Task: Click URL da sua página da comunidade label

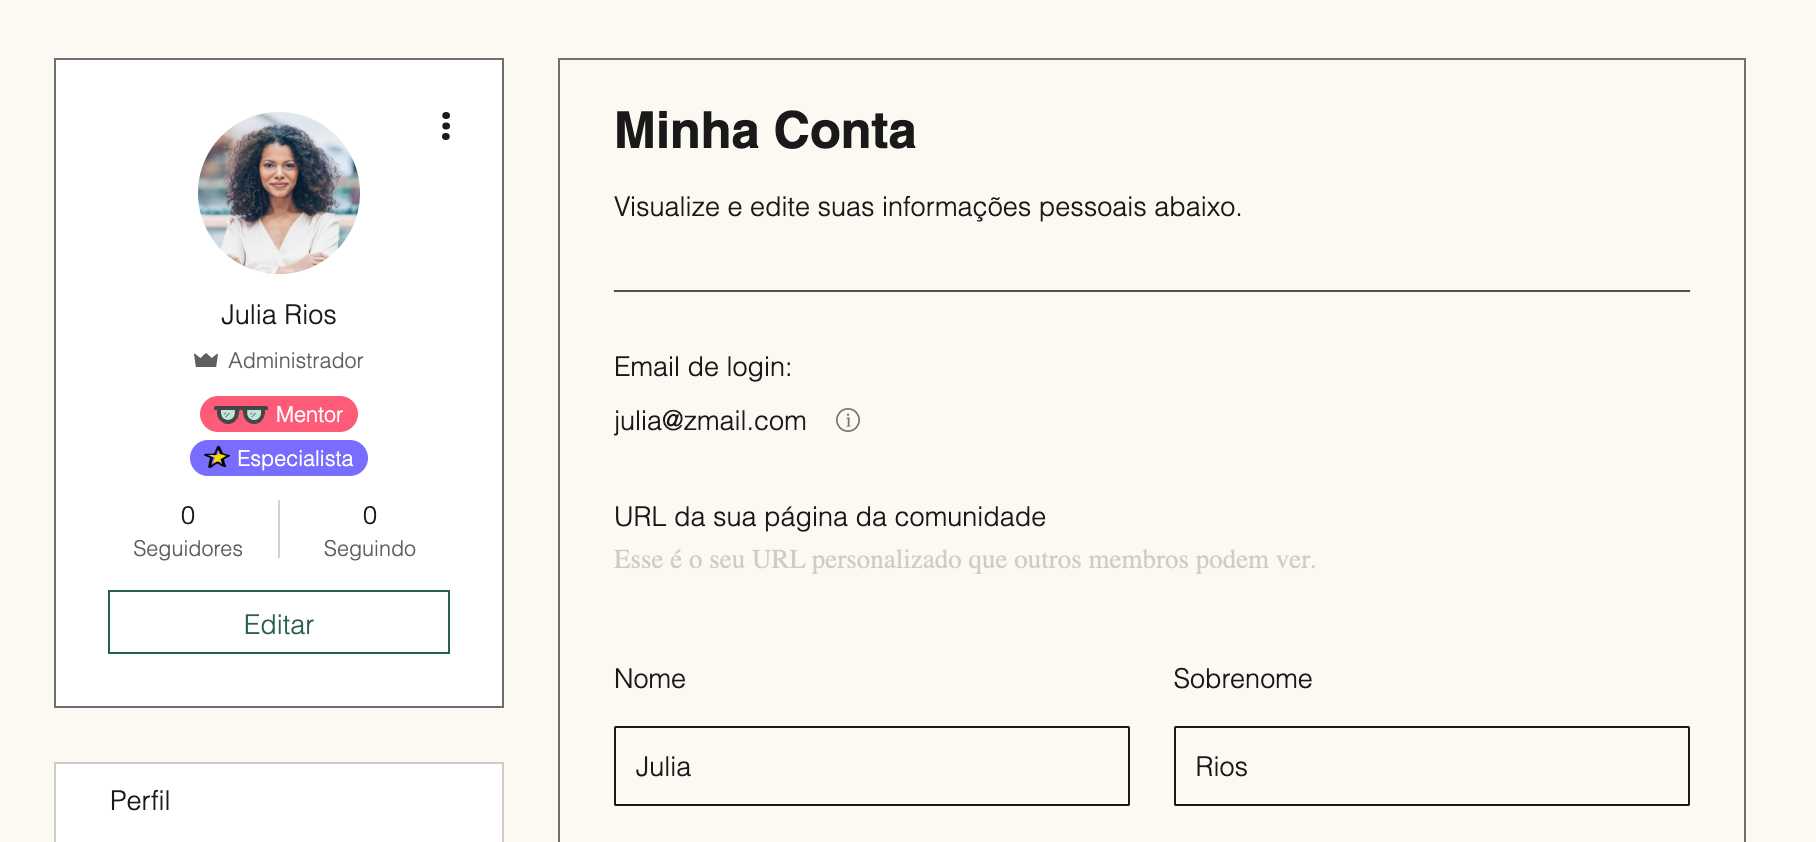Action: 830,517
